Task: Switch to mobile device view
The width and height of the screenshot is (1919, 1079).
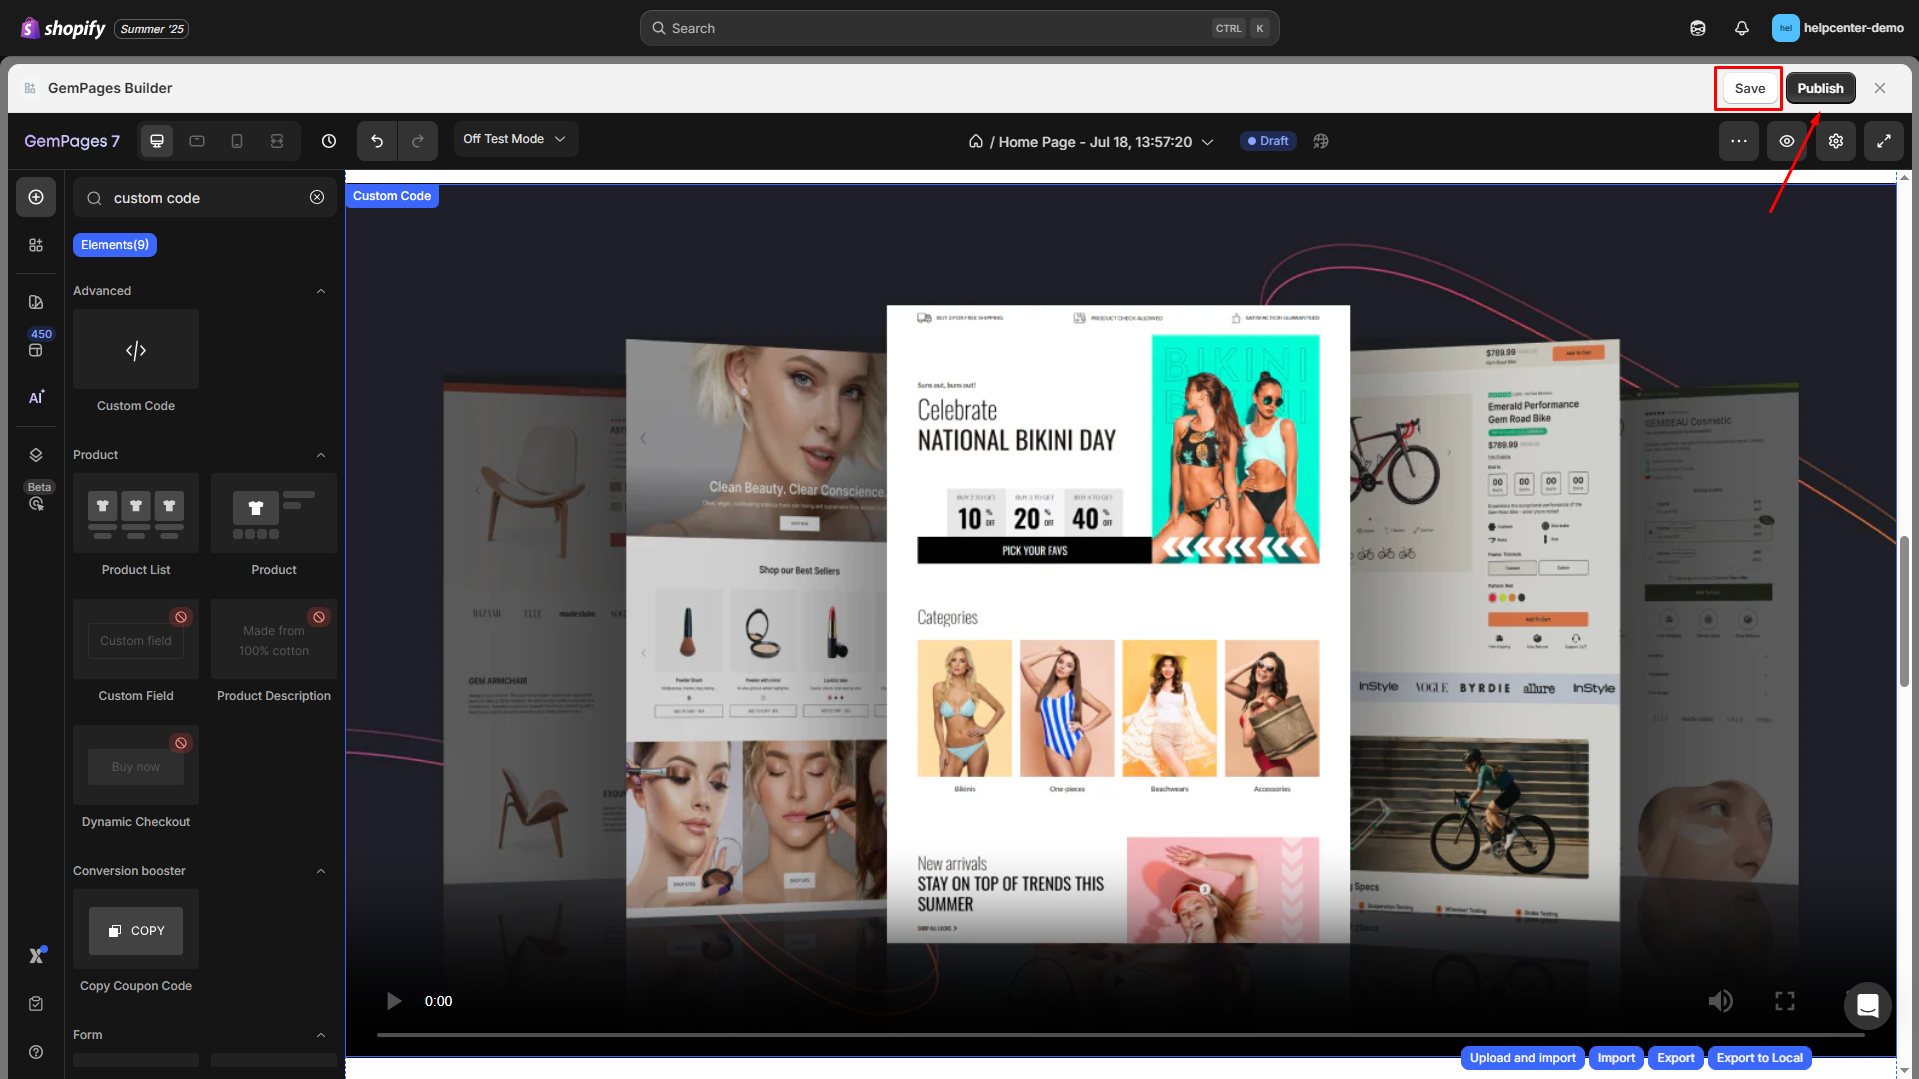Action: point(237,141)
